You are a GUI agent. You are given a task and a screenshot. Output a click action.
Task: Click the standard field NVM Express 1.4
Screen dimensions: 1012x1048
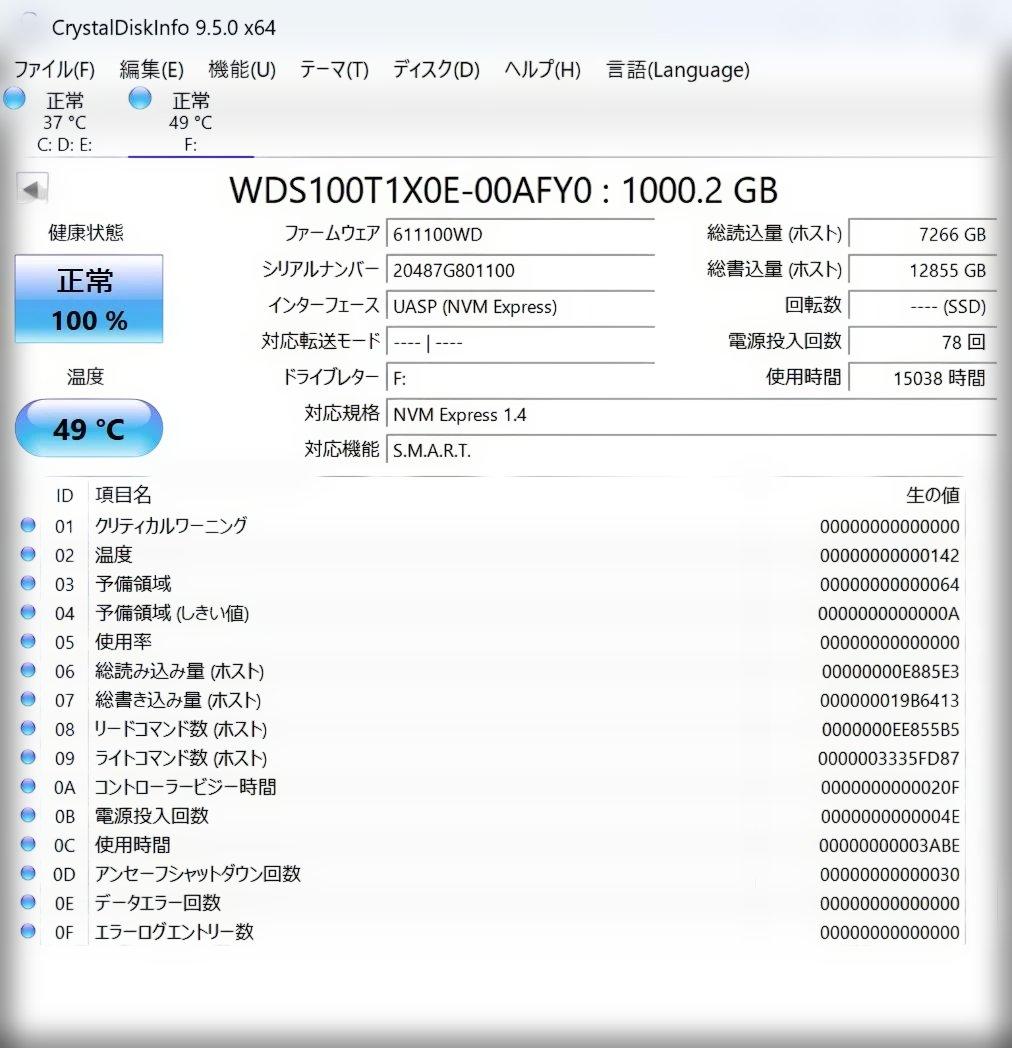[691, 415]
